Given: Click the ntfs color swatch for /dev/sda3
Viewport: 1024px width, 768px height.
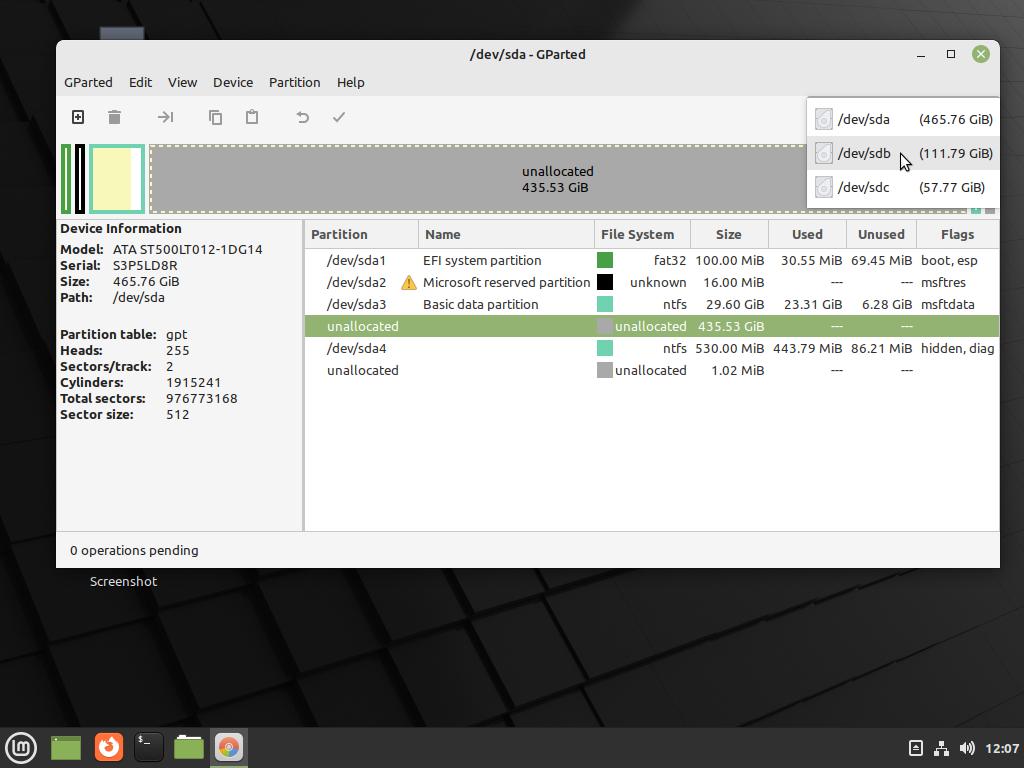Looking at the screenshot, I should click(x=605, y=304).
